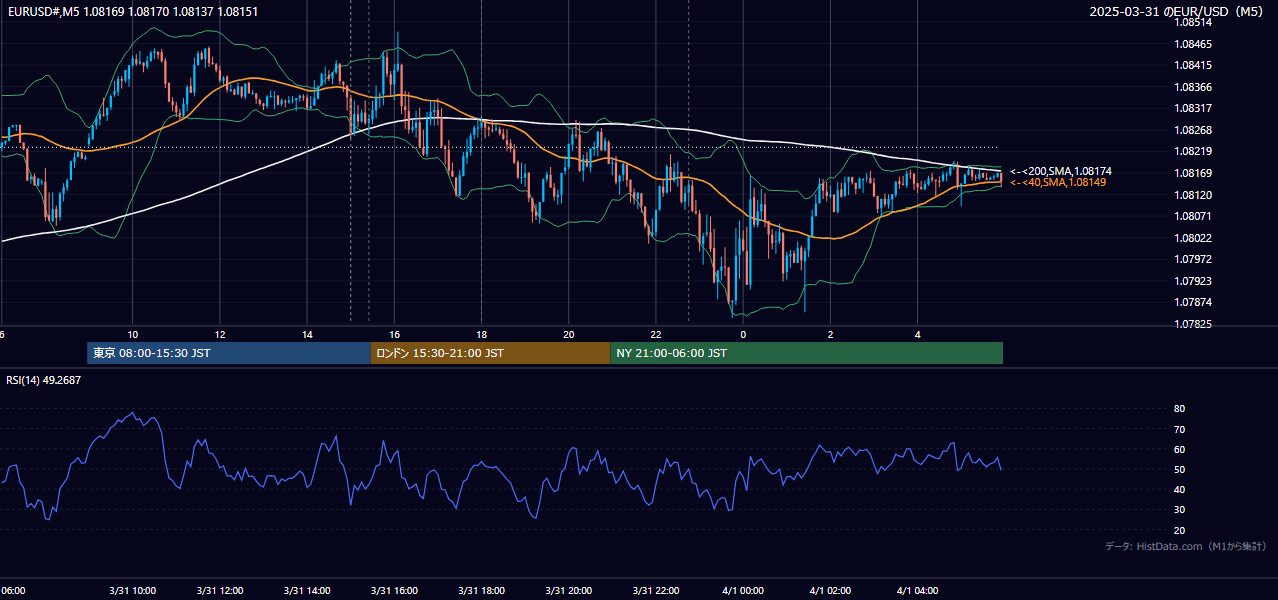This screenshot has width=1278, height=600.
Task: Click the bottom time label 3/31 14:00
Action: [x=307, y=591]
